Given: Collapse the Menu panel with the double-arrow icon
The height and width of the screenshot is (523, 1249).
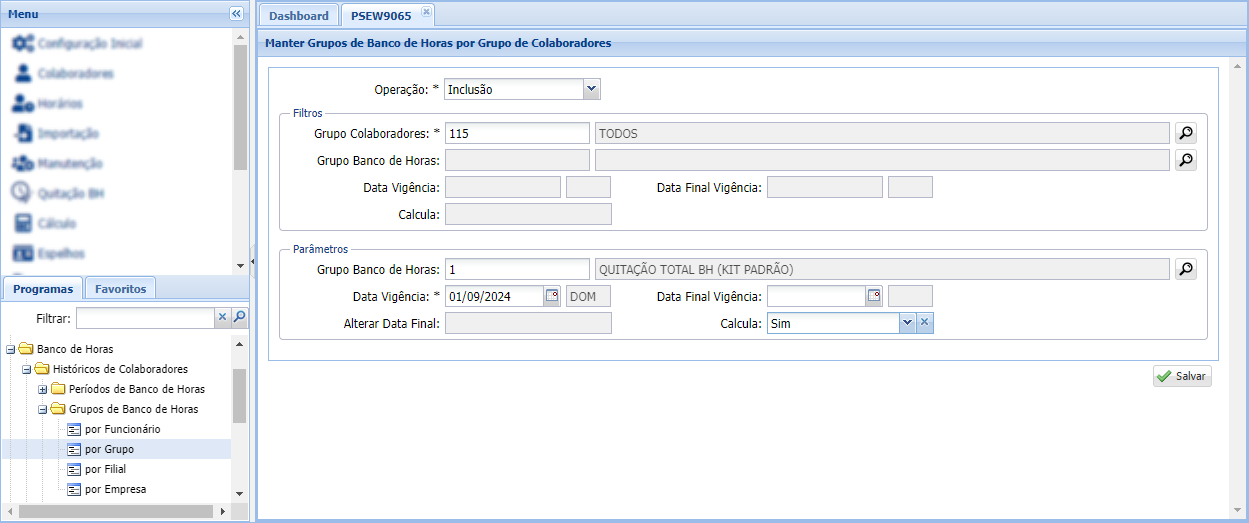Looking at the screenshot, I should coord(236,14).
